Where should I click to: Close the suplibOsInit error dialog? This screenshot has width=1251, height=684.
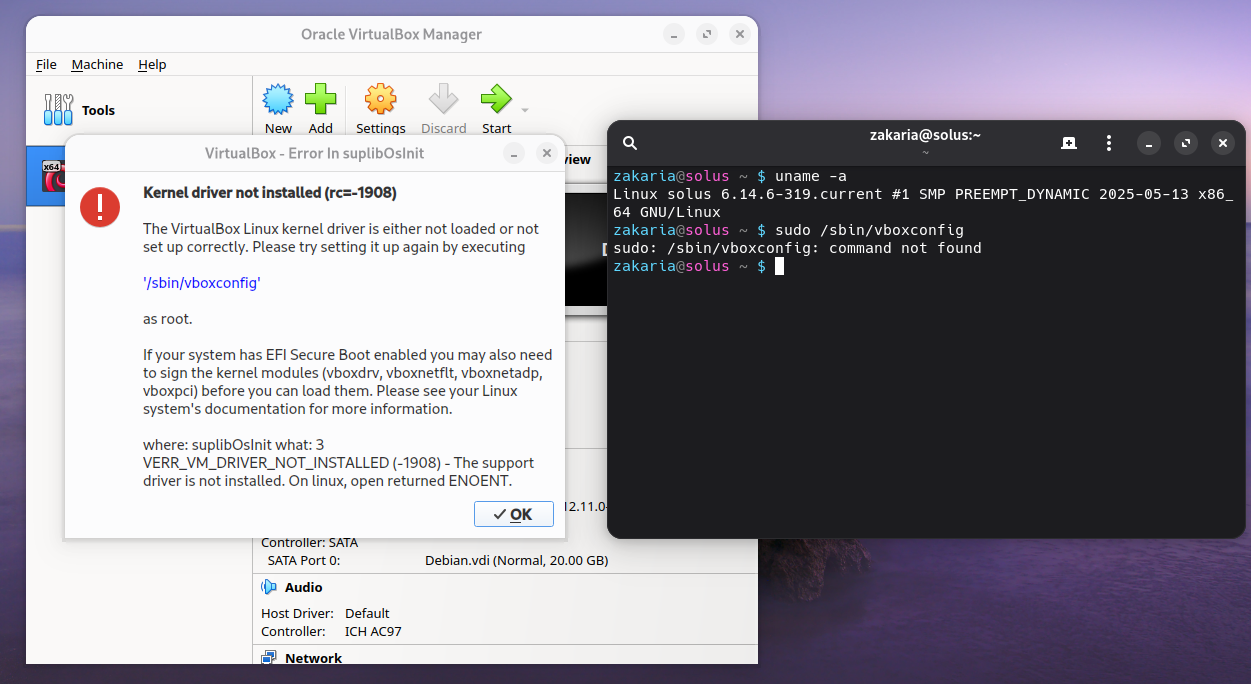(x=546, y=153)
